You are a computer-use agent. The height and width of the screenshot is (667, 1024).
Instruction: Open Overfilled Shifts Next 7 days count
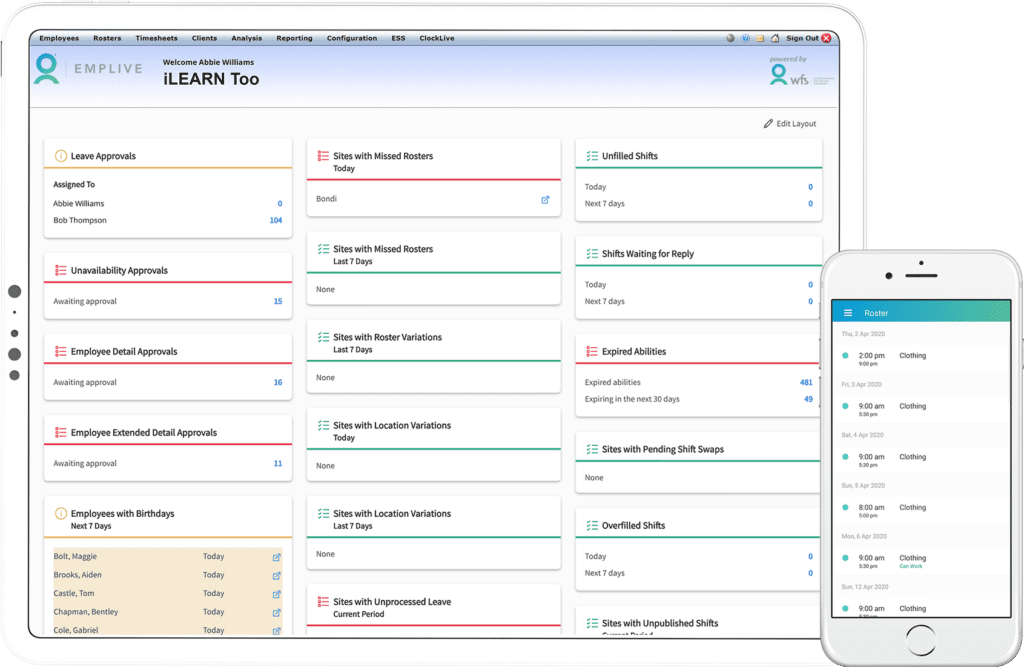[x=810, y=573]
